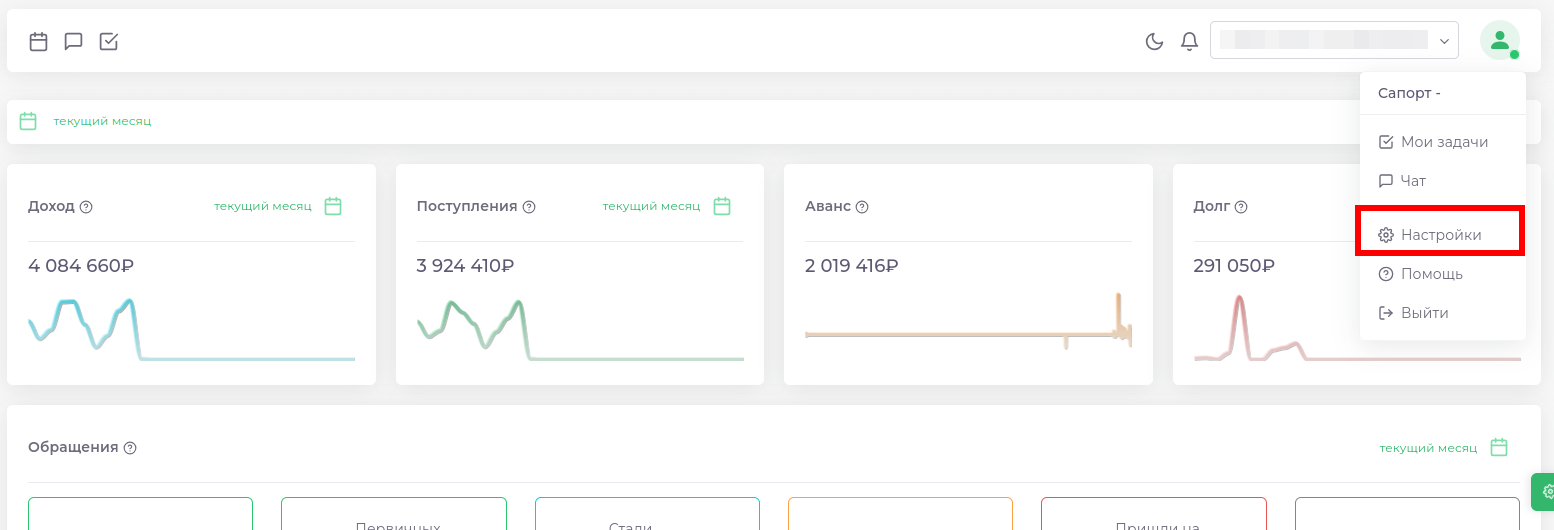The height and width of the screenshot is (530, 1554).
Task: Open Чат from the user menu
Action: [x=1412, y=181]
